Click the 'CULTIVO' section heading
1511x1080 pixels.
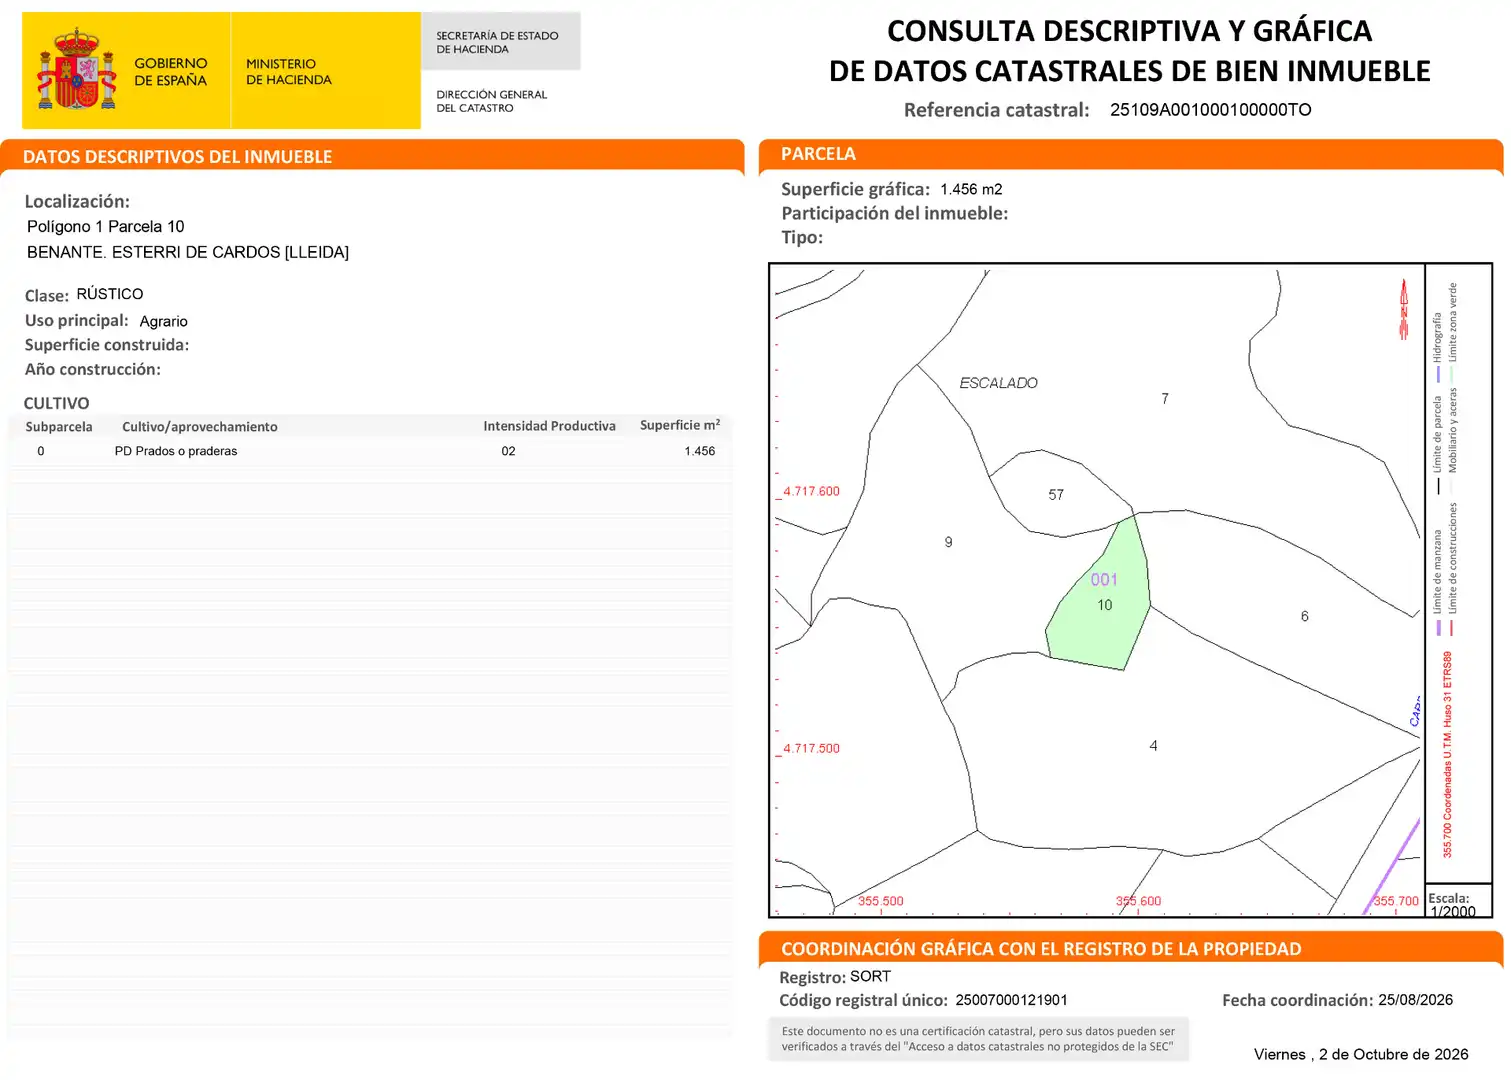[56, 403]
